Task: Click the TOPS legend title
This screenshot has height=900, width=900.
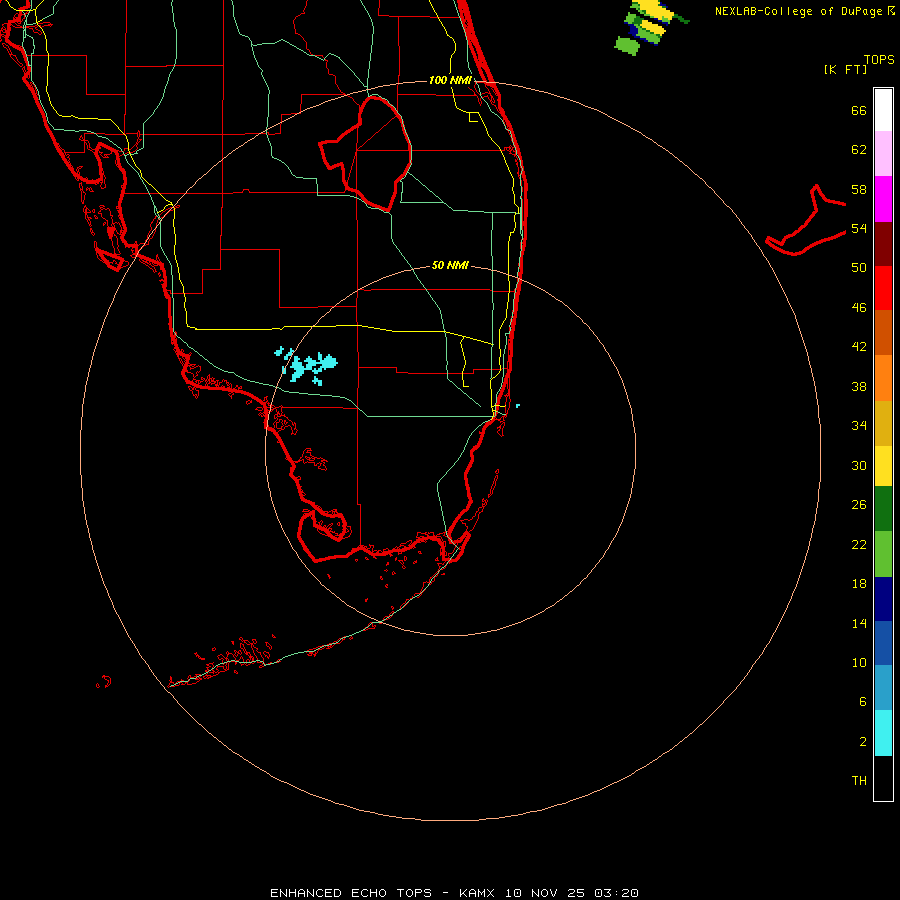Action: [x=879, y=60]
